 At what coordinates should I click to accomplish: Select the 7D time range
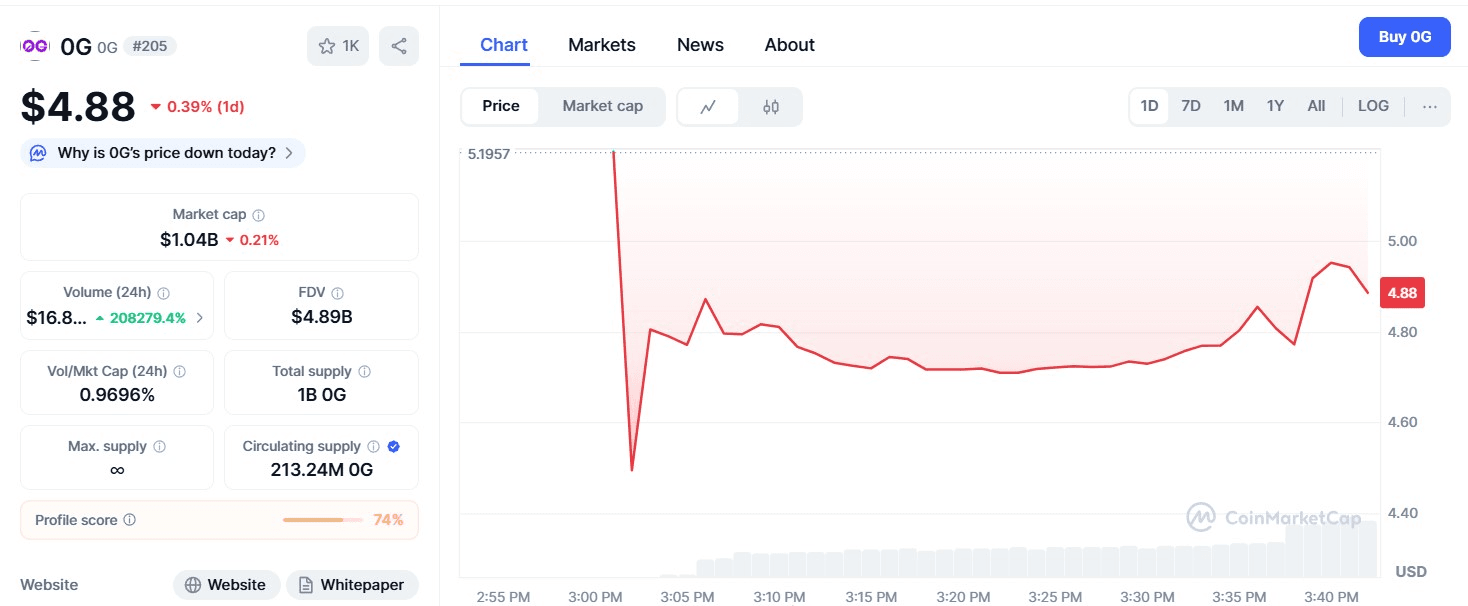1191,106
